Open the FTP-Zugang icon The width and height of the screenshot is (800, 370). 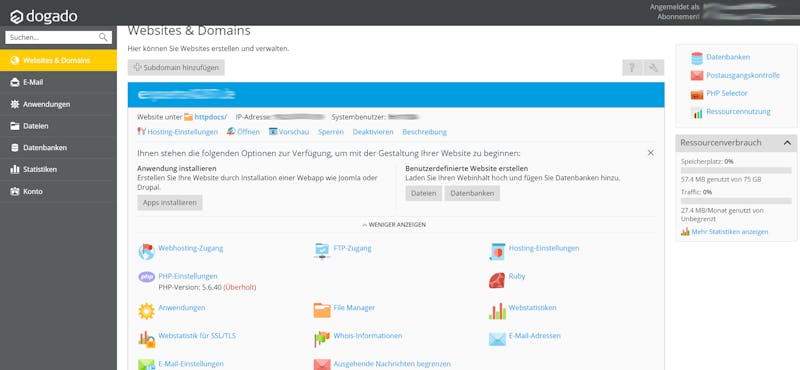coord(321,252)
